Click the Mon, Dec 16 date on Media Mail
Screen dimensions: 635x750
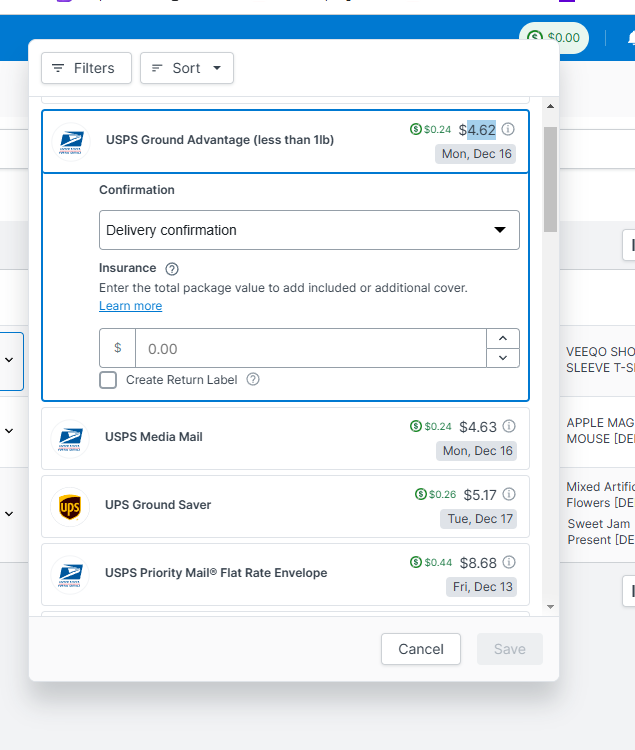[477, 451]
